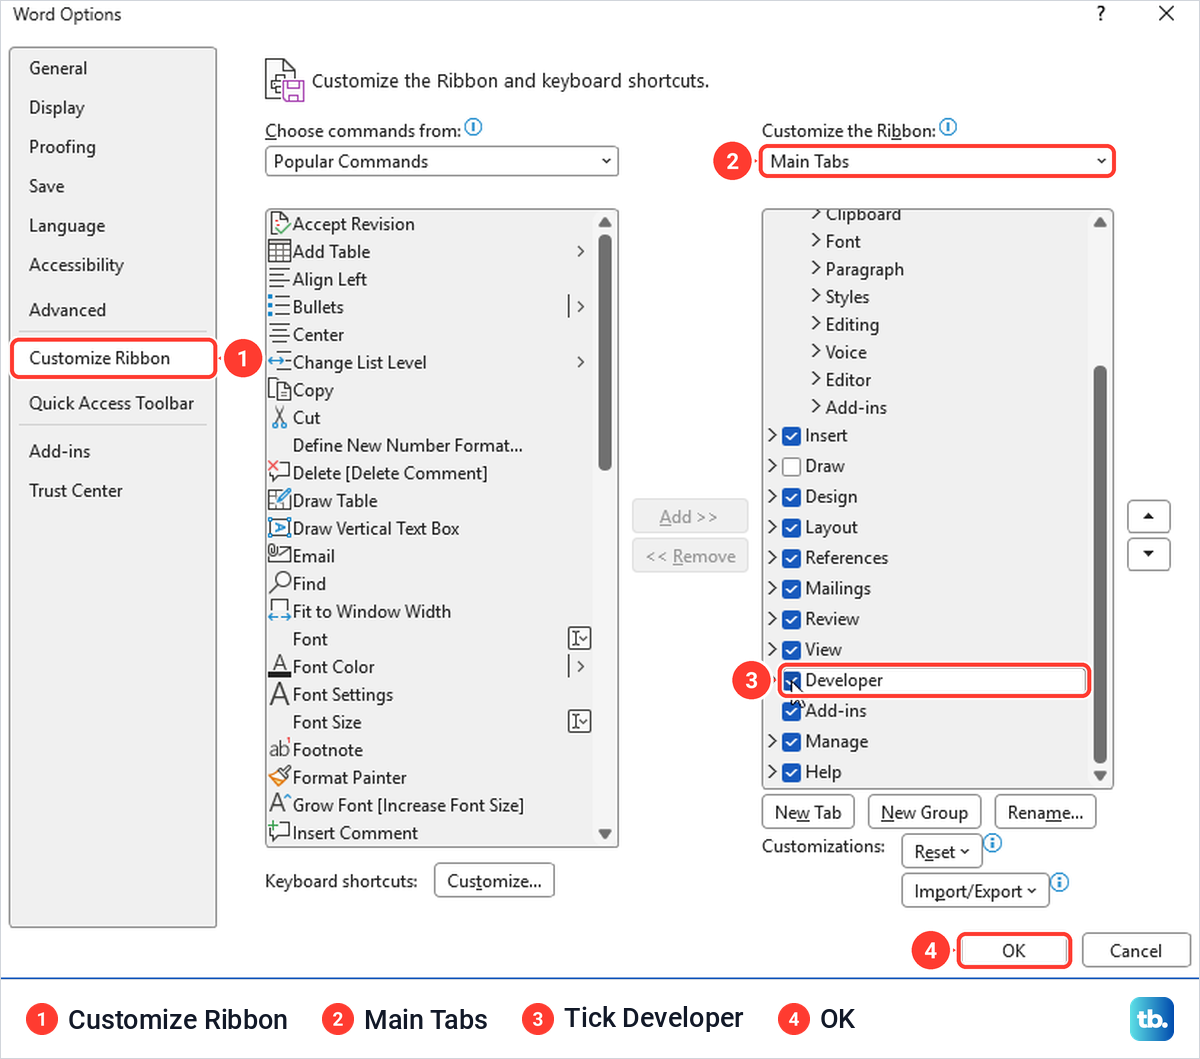The image size is (1200, 1059).
Task: Tick the Developer tab checkbox
Action: [791, 681]
